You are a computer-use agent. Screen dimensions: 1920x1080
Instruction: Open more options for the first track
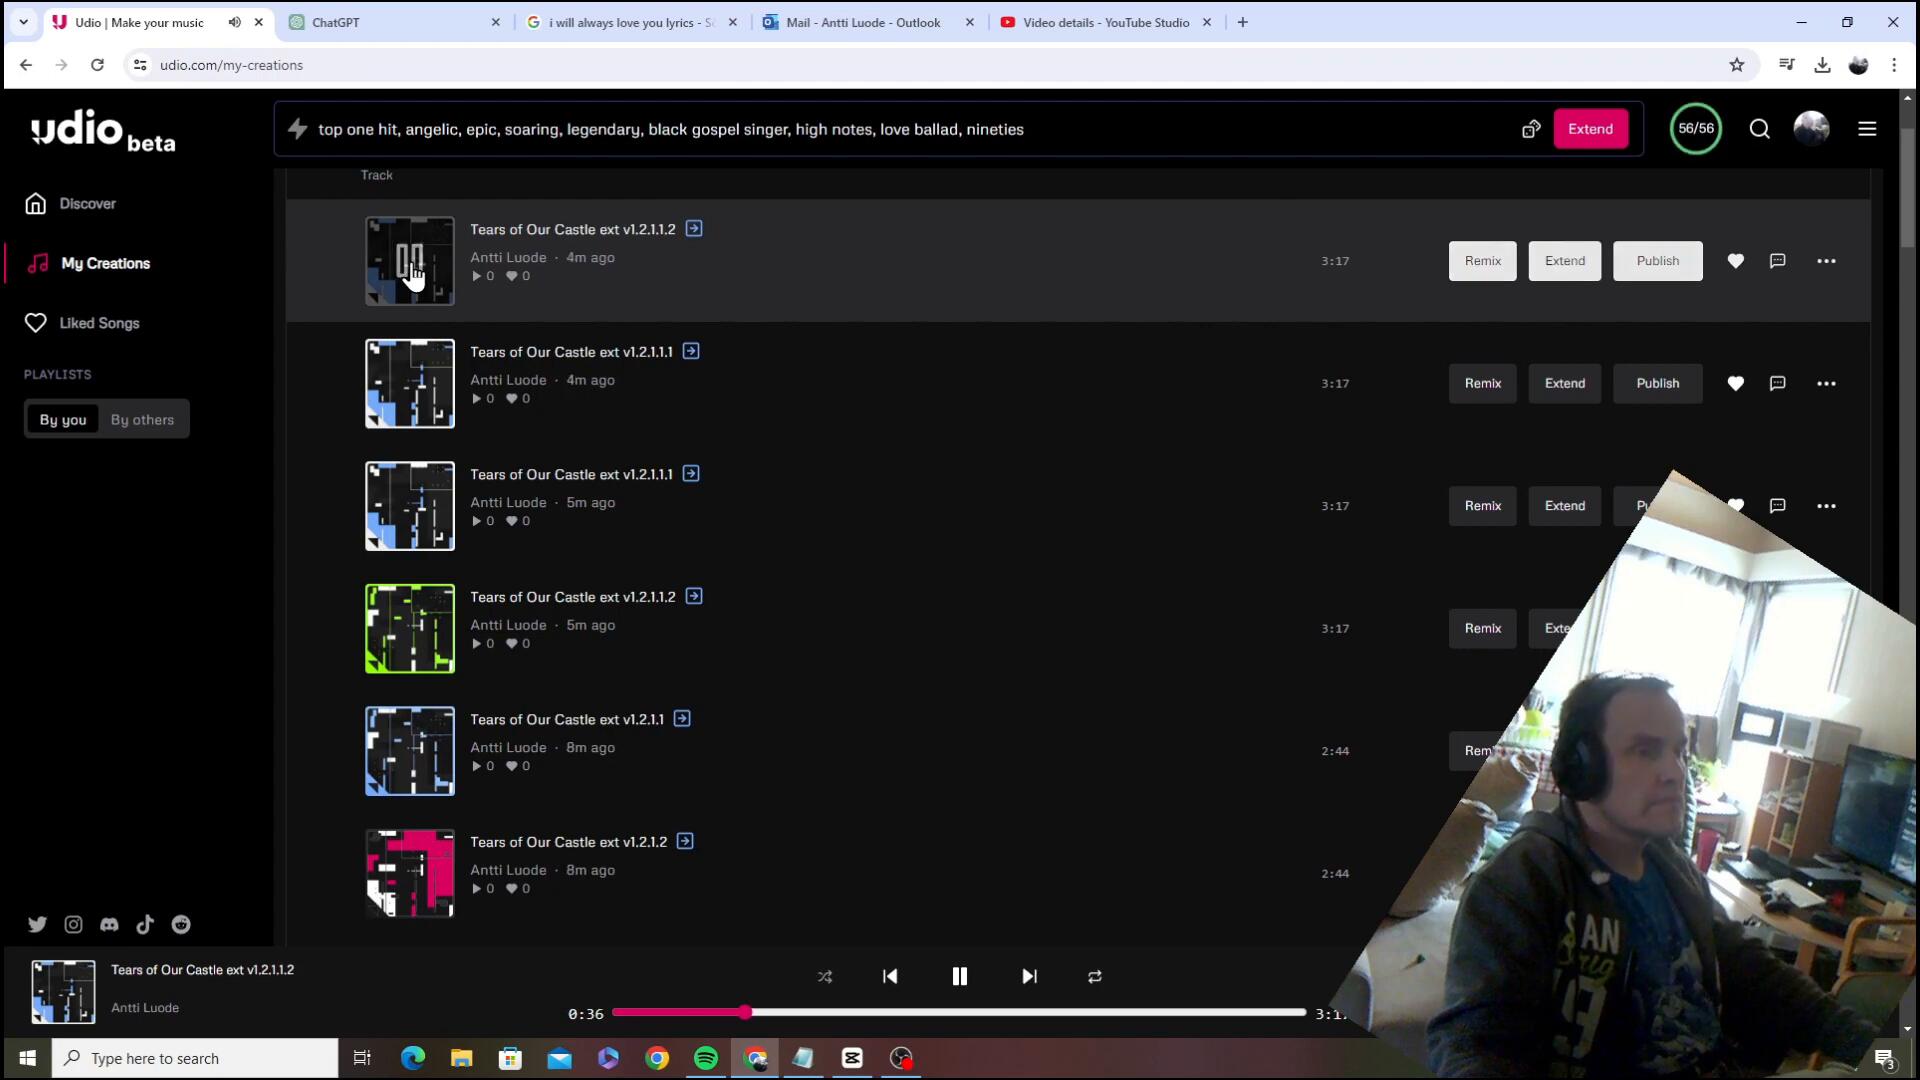click(x=1826, y=261)
